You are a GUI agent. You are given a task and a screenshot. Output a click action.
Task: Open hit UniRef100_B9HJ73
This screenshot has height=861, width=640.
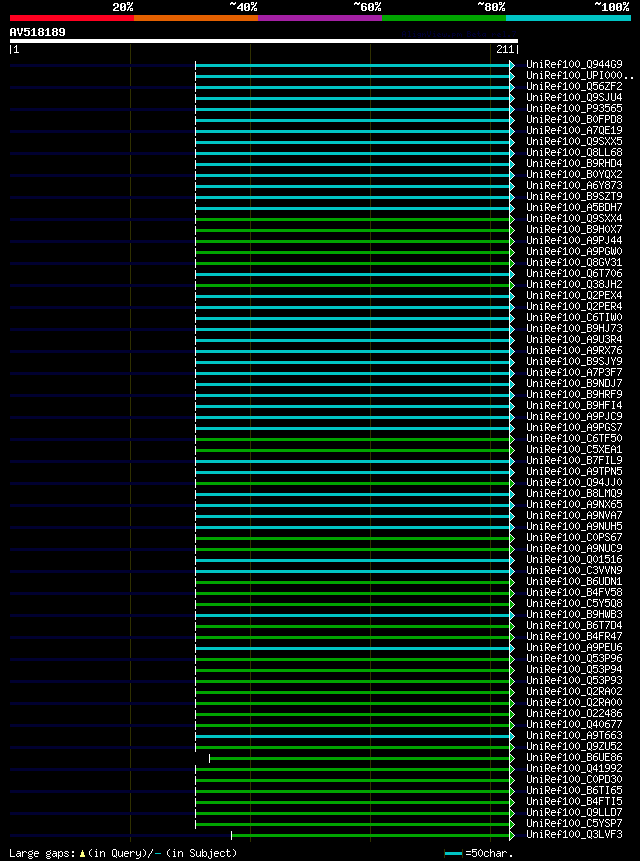[x=574, y=328]
